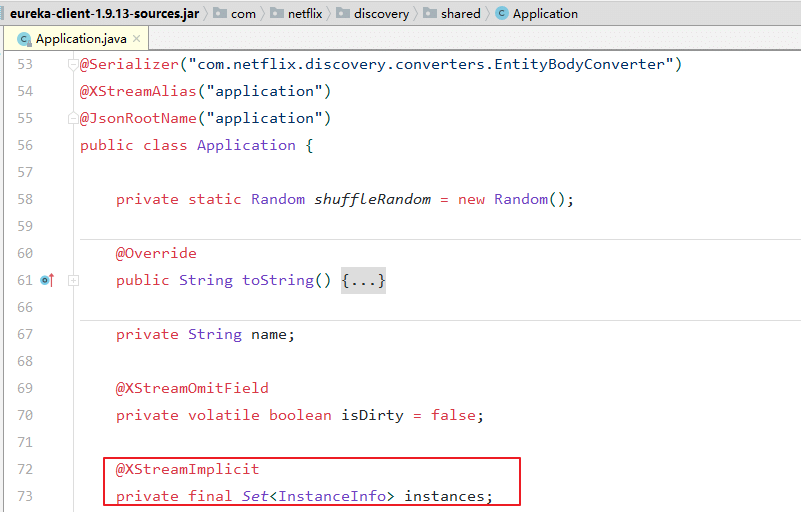Select the Application.java tab

pos(78,39)
